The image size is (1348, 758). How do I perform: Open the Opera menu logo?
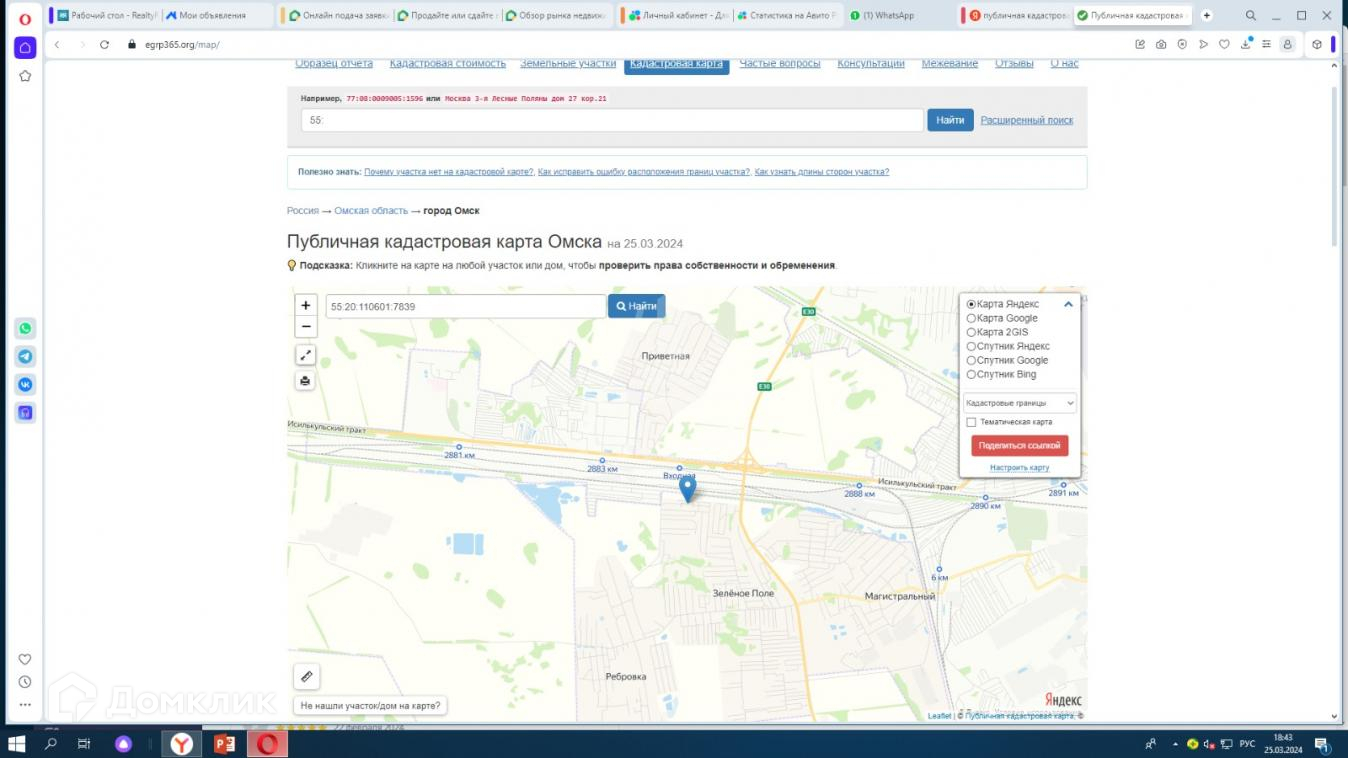click(25, 17)
